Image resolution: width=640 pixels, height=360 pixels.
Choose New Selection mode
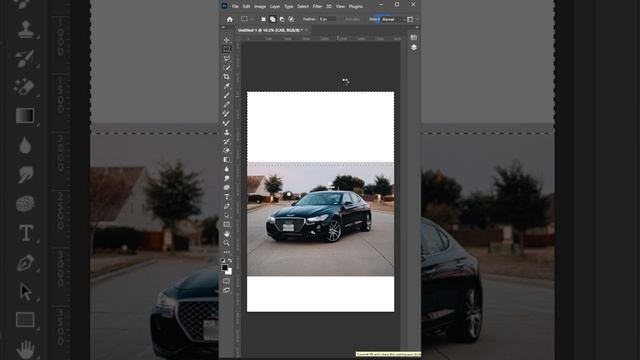263,19
